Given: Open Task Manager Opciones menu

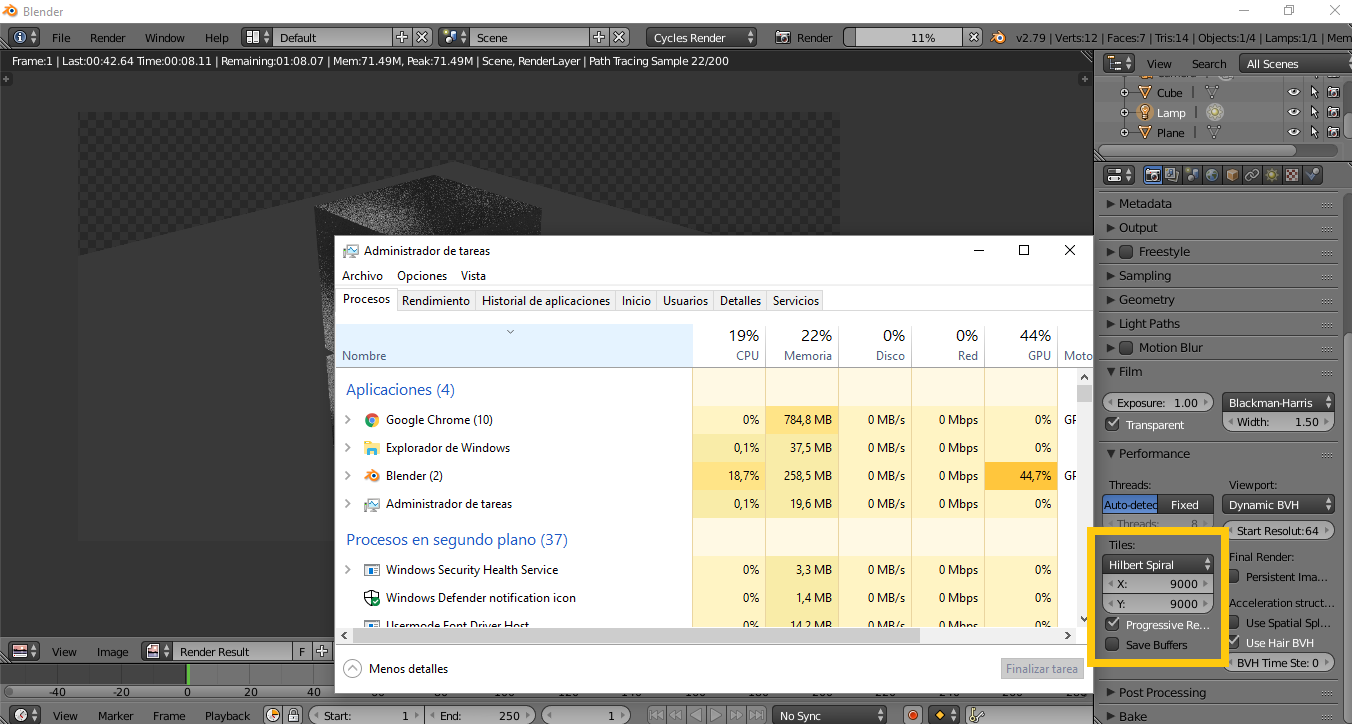Looking at the screenshot, I should [x=422, y=275].
